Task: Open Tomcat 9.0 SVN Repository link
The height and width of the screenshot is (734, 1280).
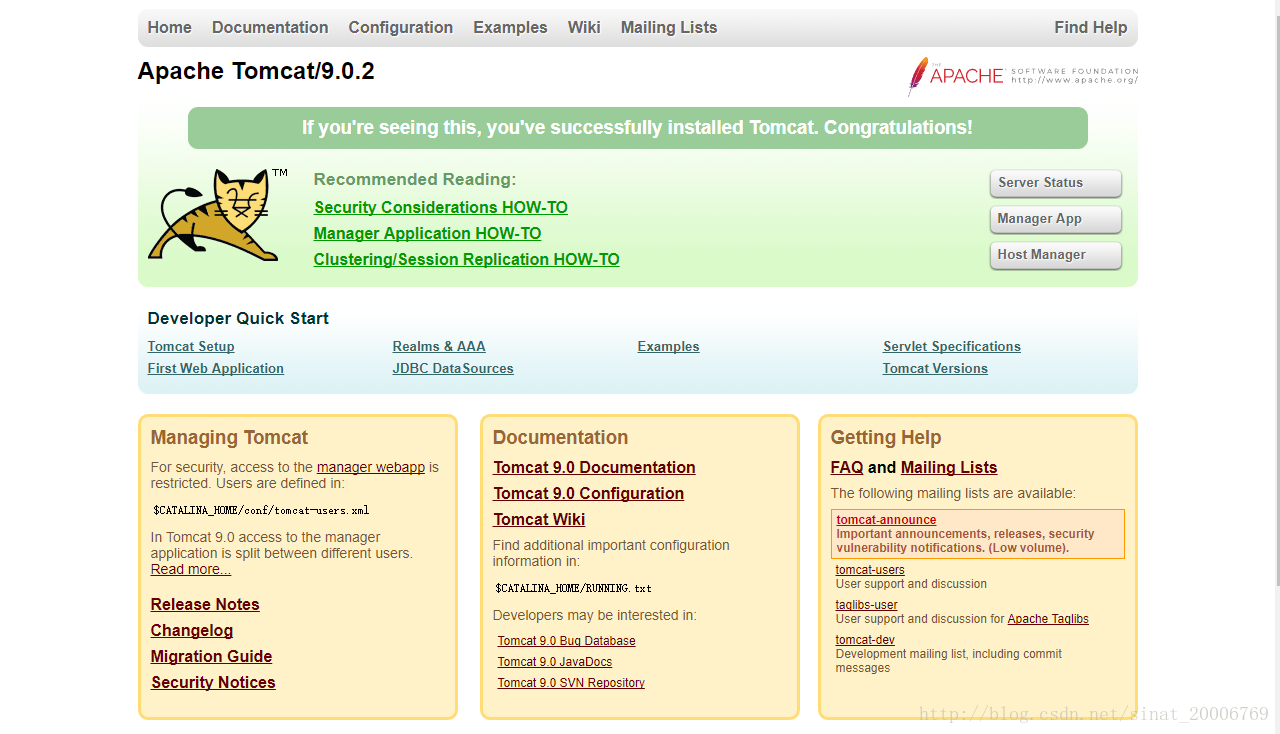Action: pos(571,683)
